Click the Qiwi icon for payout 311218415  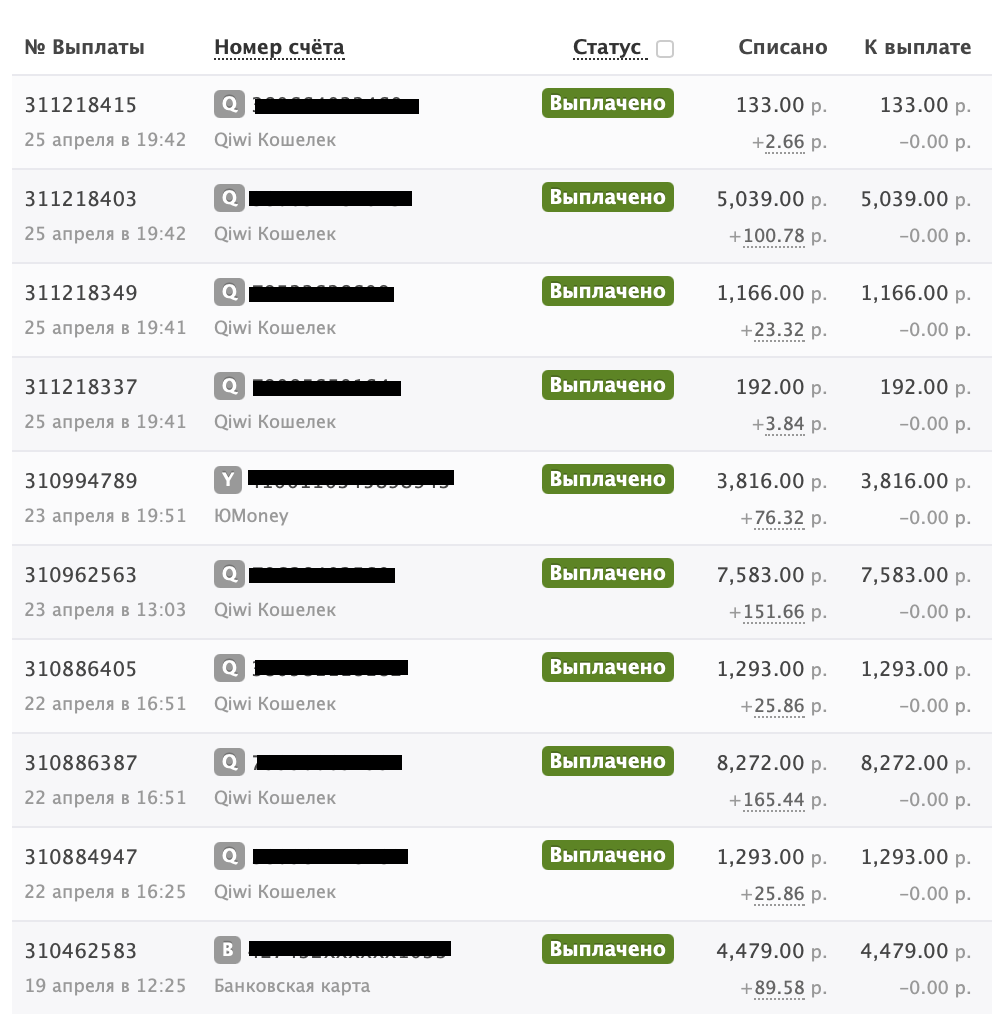(229, 104)
